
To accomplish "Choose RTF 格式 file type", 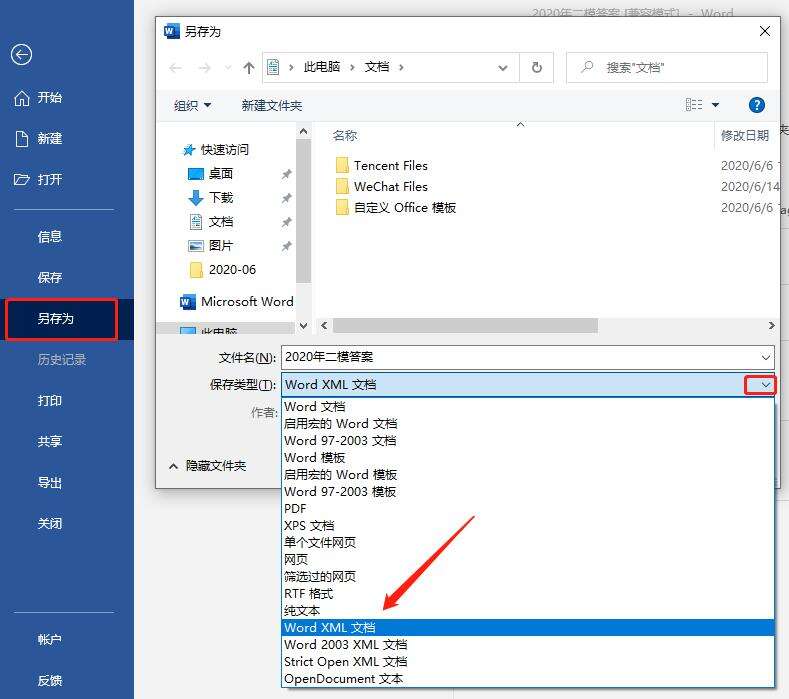I will [x=527, y=594].
